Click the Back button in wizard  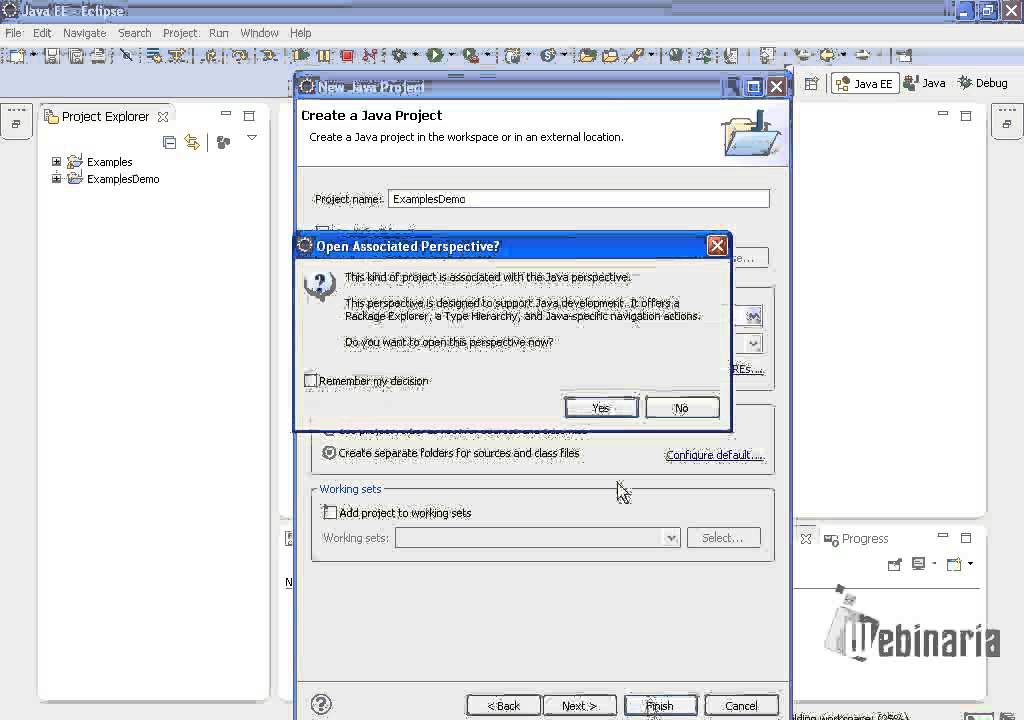tap(504, 706)
